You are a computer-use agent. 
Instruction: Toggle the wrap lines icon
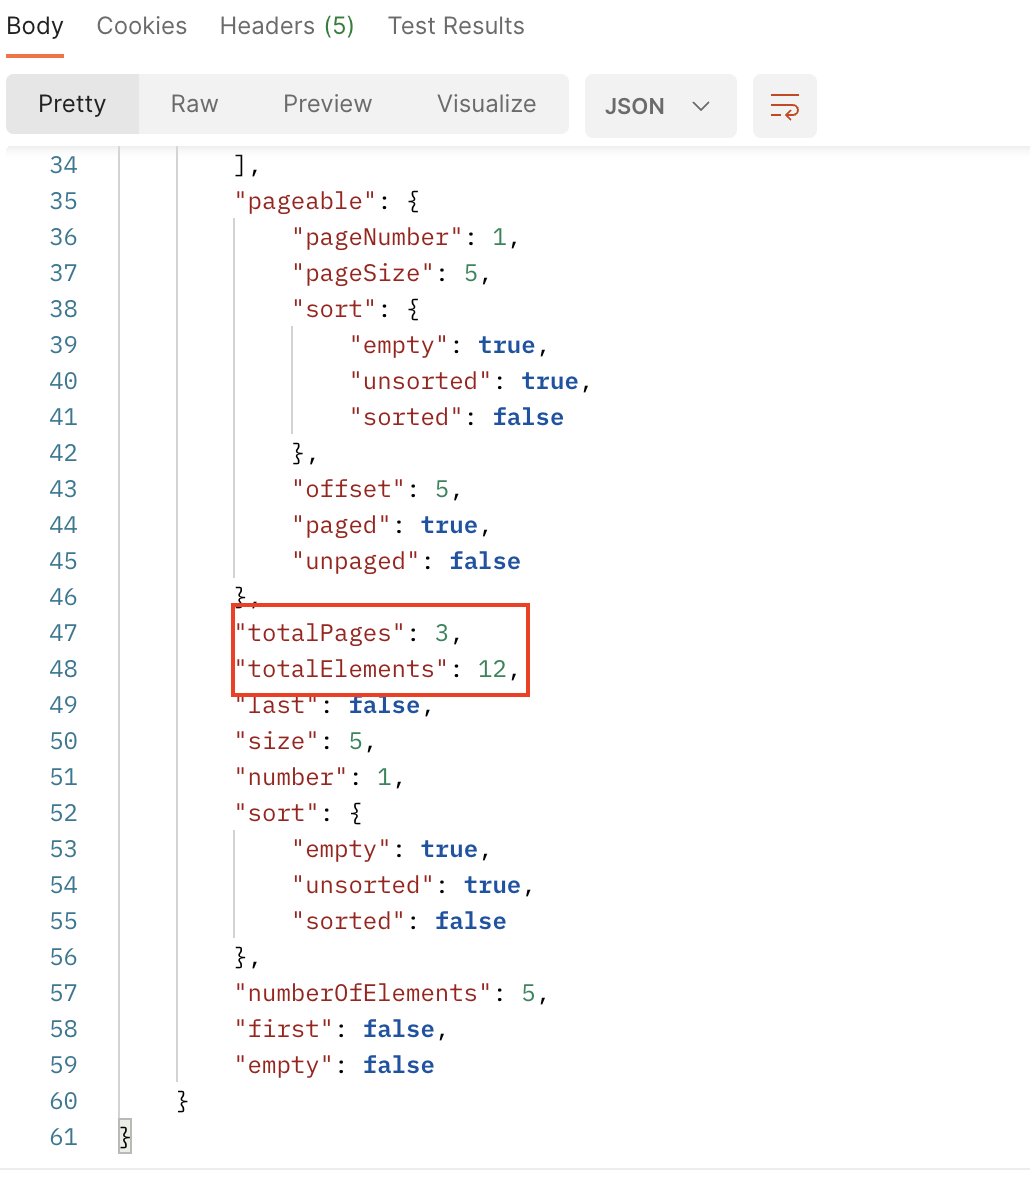[x=784, y=106]
